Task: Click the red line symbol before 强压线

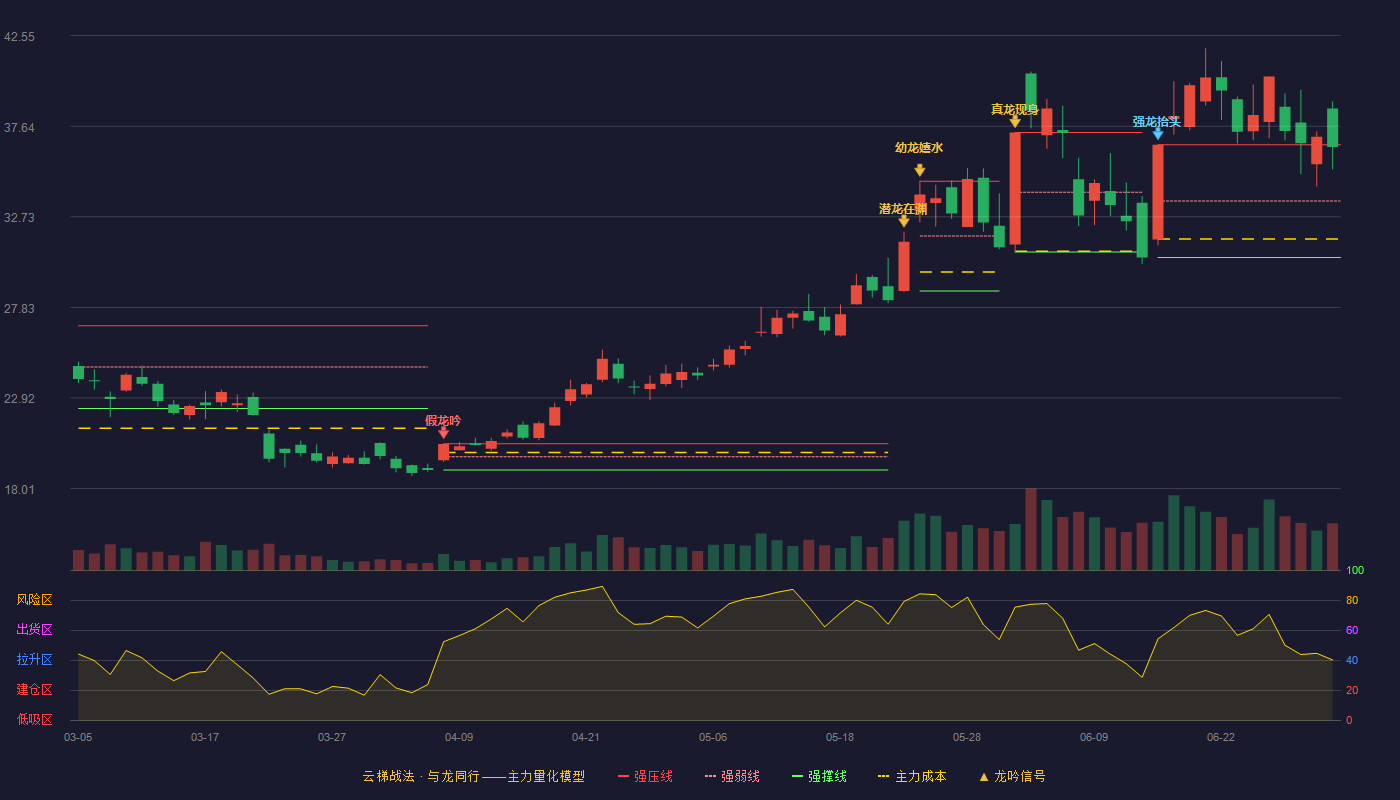Action: point(623,776)
